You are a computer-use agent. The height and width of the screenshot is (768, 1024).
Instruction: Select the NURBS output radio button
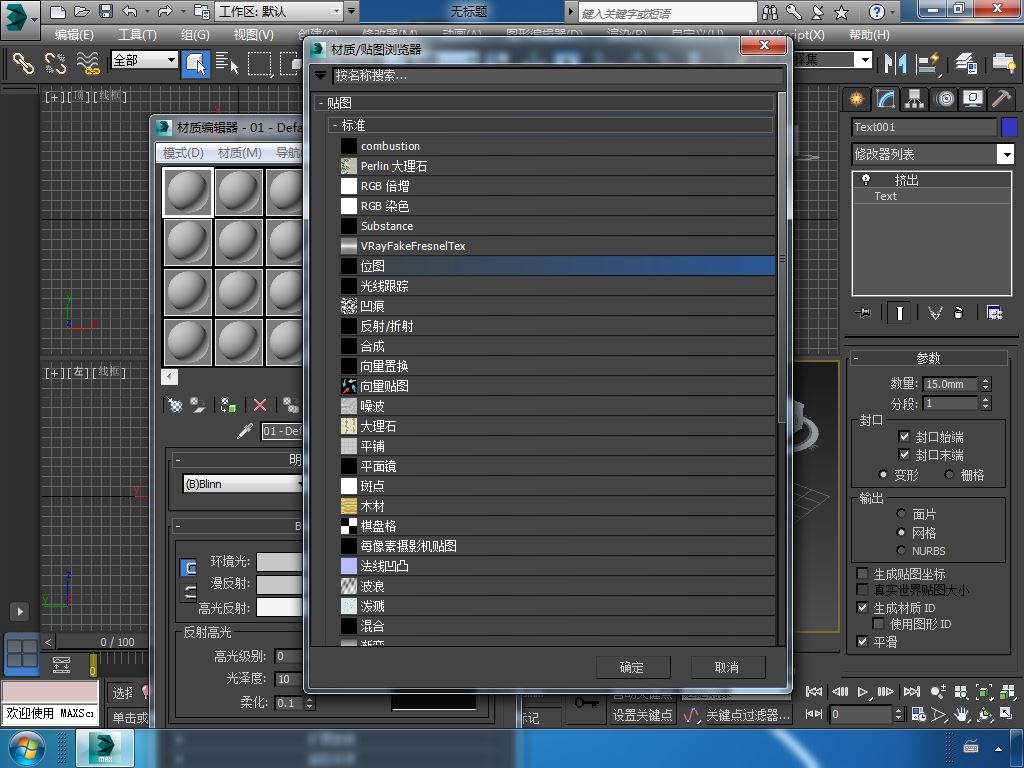click(901, 550)
